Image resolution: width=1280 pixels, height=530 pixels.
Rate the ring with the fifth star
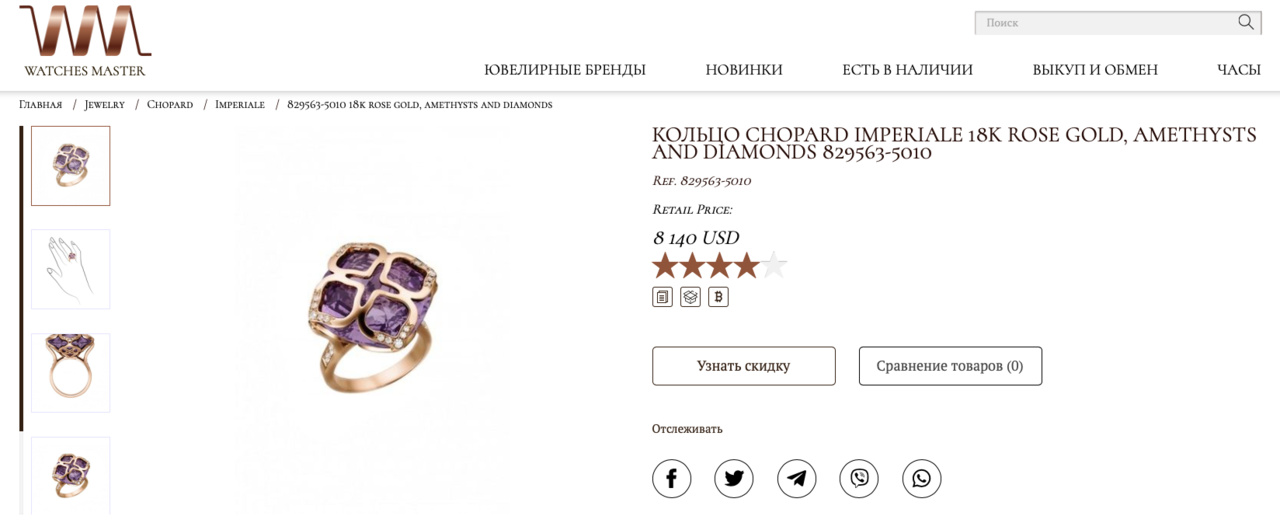coord(774,266)
